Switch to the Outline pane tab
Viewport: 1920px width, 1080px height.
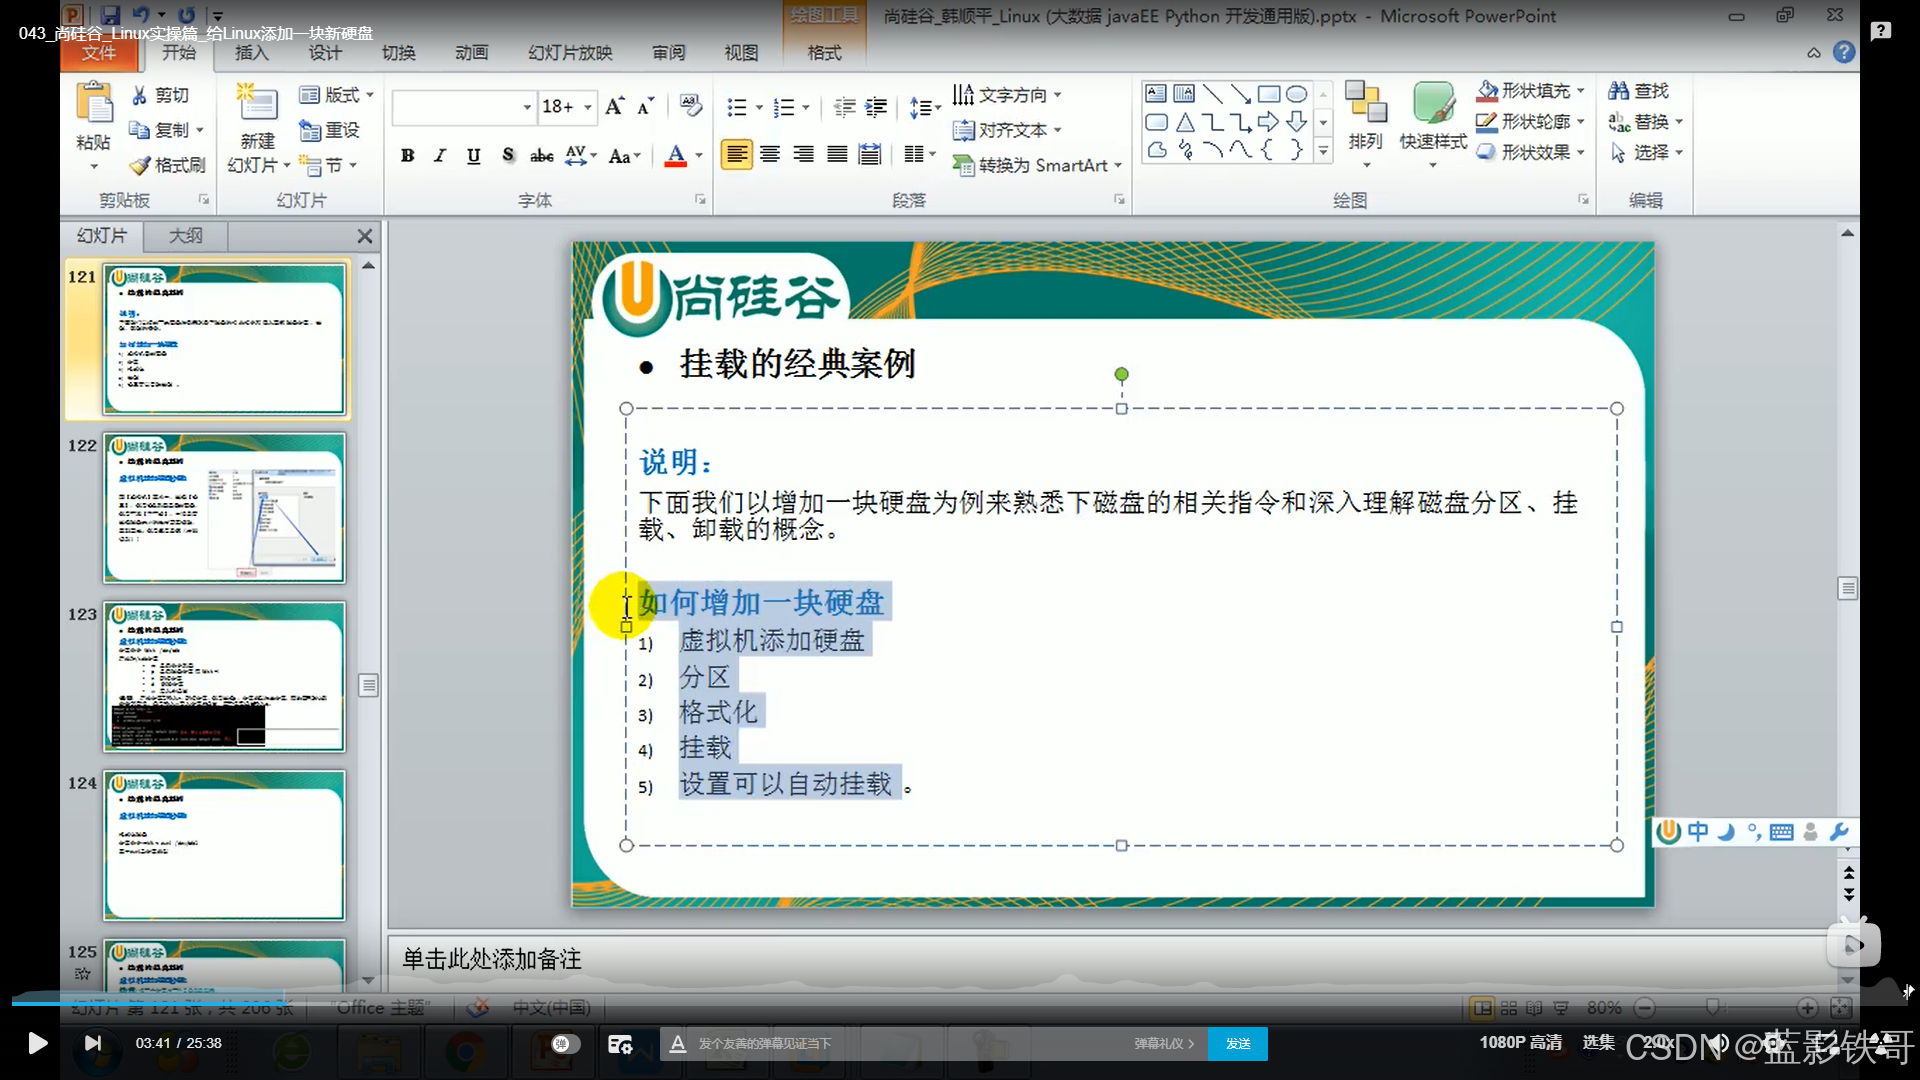click(185, 235)
